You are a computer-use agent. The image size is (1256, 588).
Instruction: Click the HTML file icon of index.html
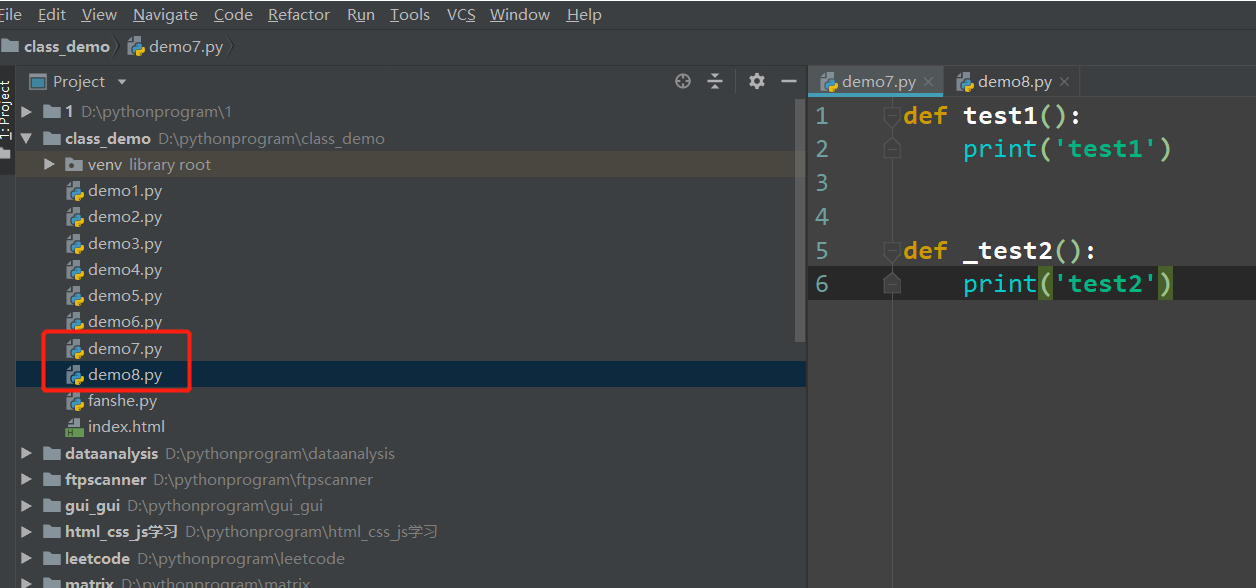click(x=74, y=427)
